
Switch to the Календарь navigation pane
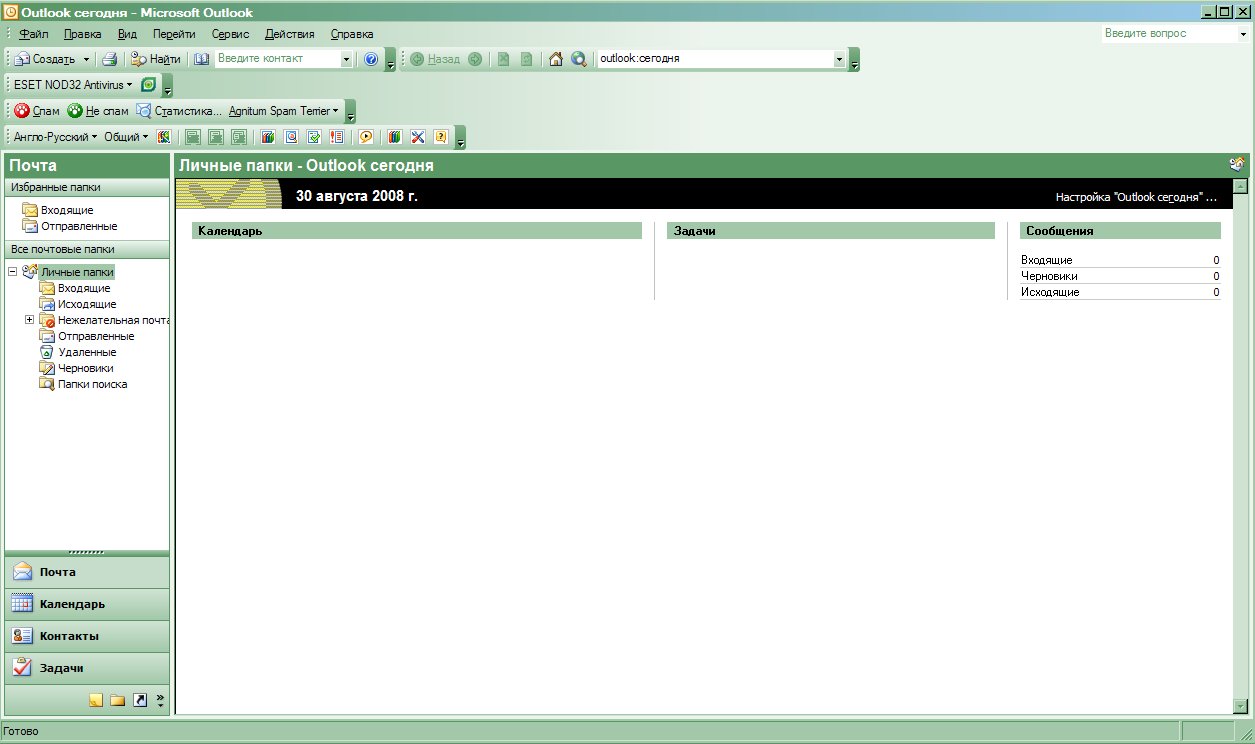[x=87, y=604]
